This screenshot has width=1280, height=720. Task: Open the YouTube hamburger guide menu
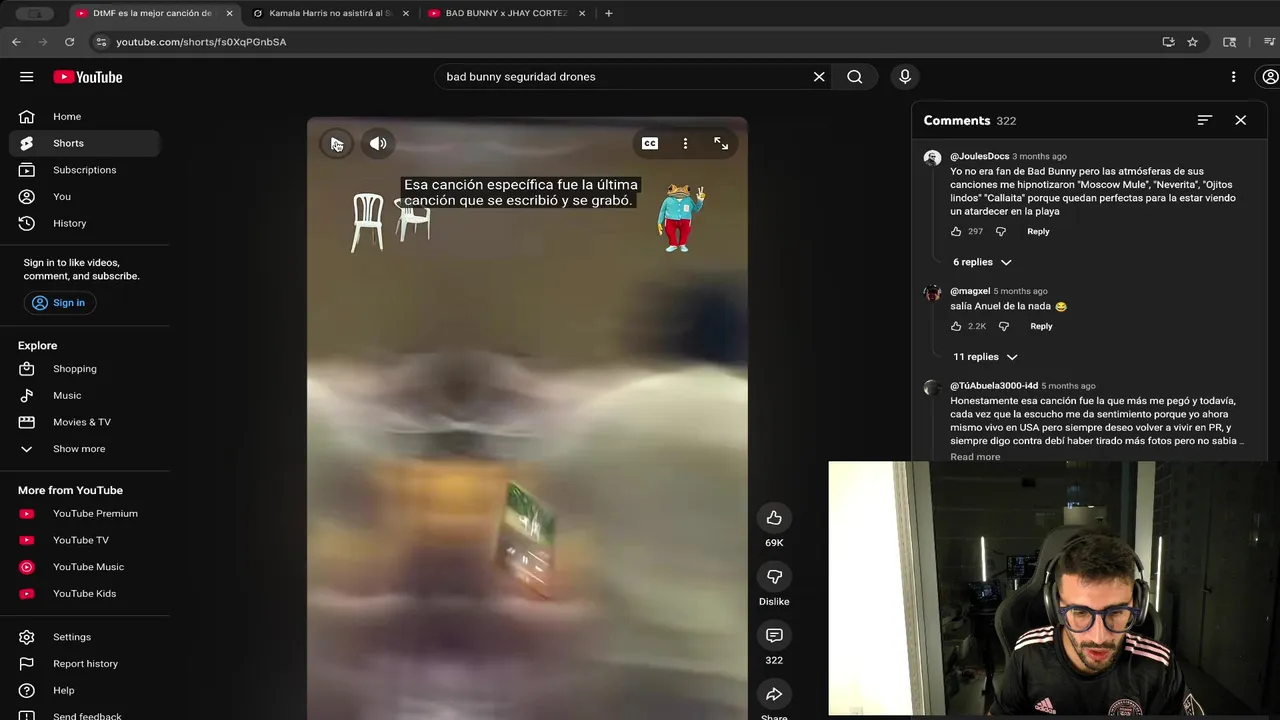click(x=27, y=77)
